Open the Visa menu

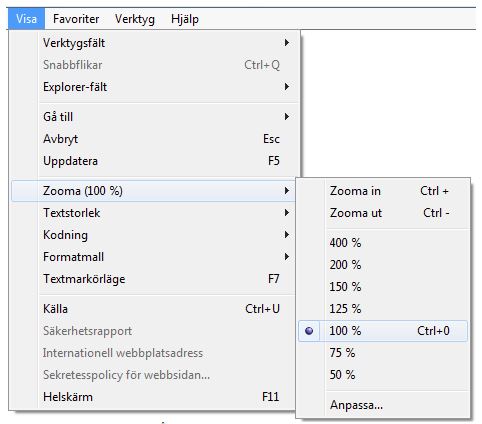pos(26,19)
